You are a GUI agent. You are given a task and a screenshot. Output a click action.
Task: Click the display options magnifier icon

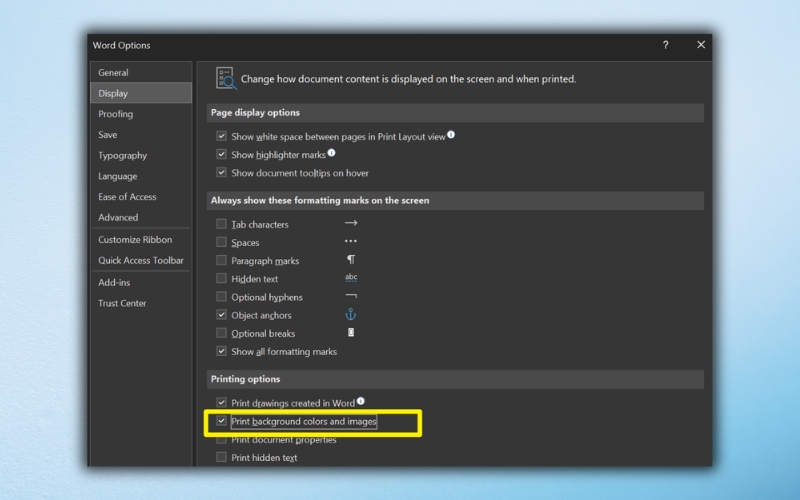226,79
